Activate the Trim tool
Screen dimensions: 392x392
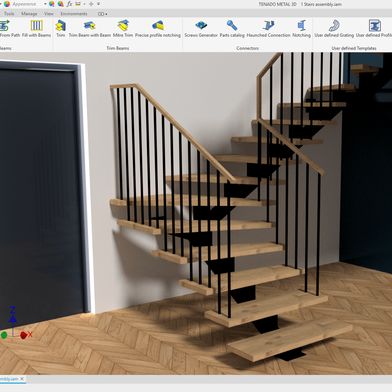(61, 29)
